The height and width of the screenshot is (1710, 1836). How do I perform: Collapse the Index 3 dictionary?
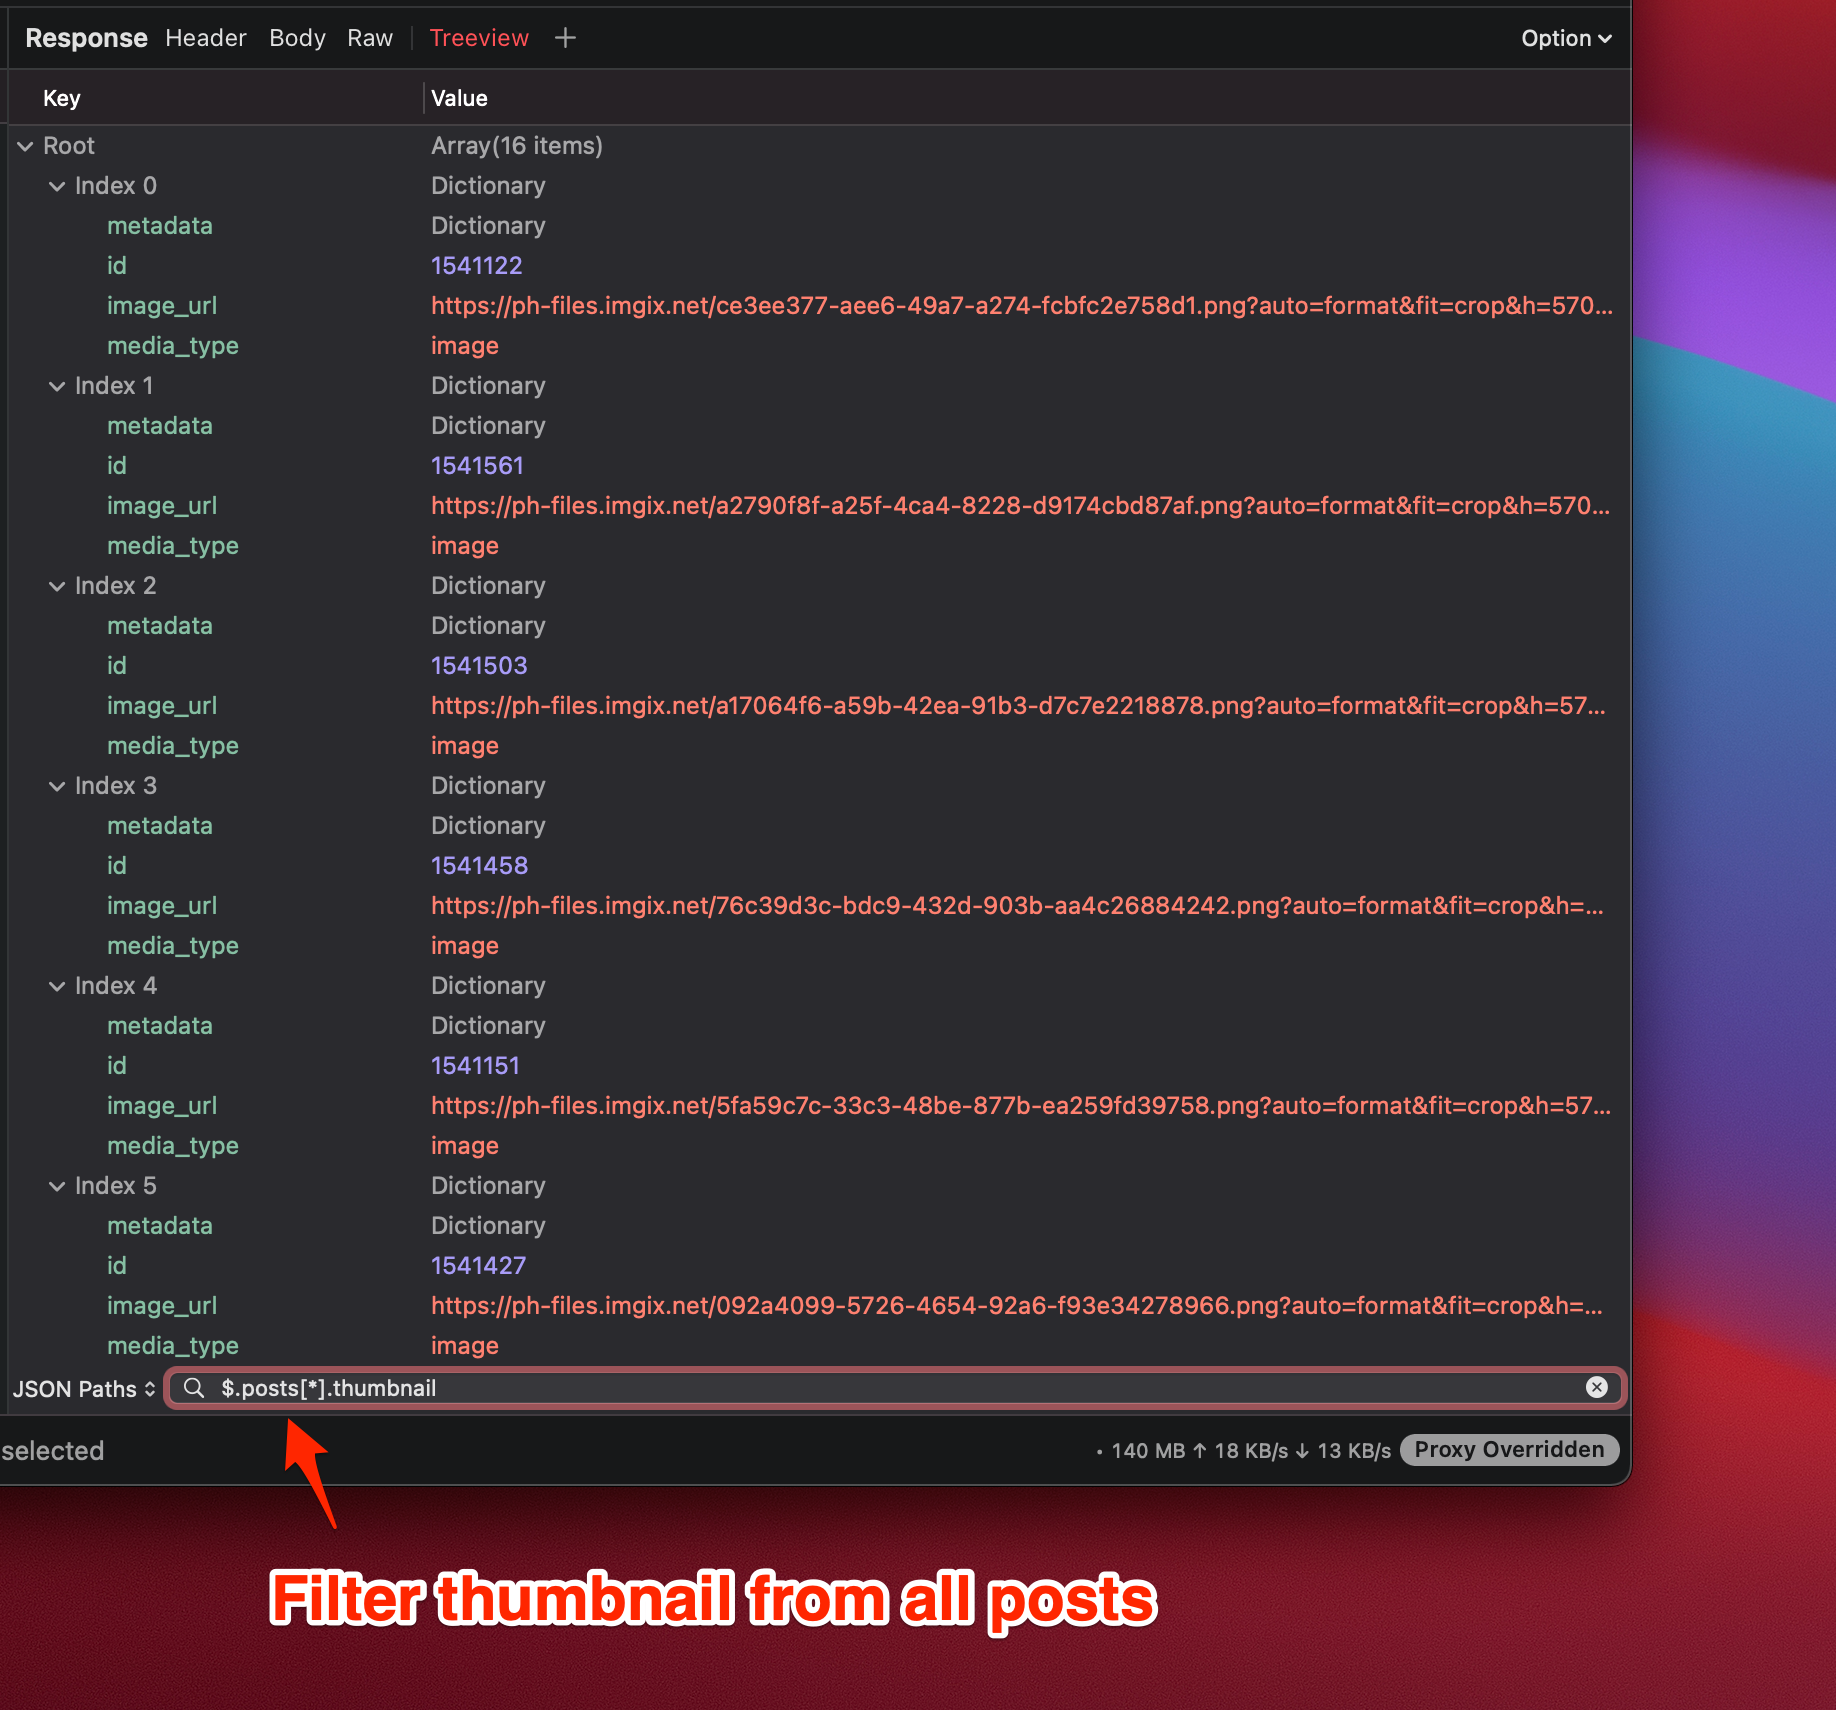pos(57,786)
